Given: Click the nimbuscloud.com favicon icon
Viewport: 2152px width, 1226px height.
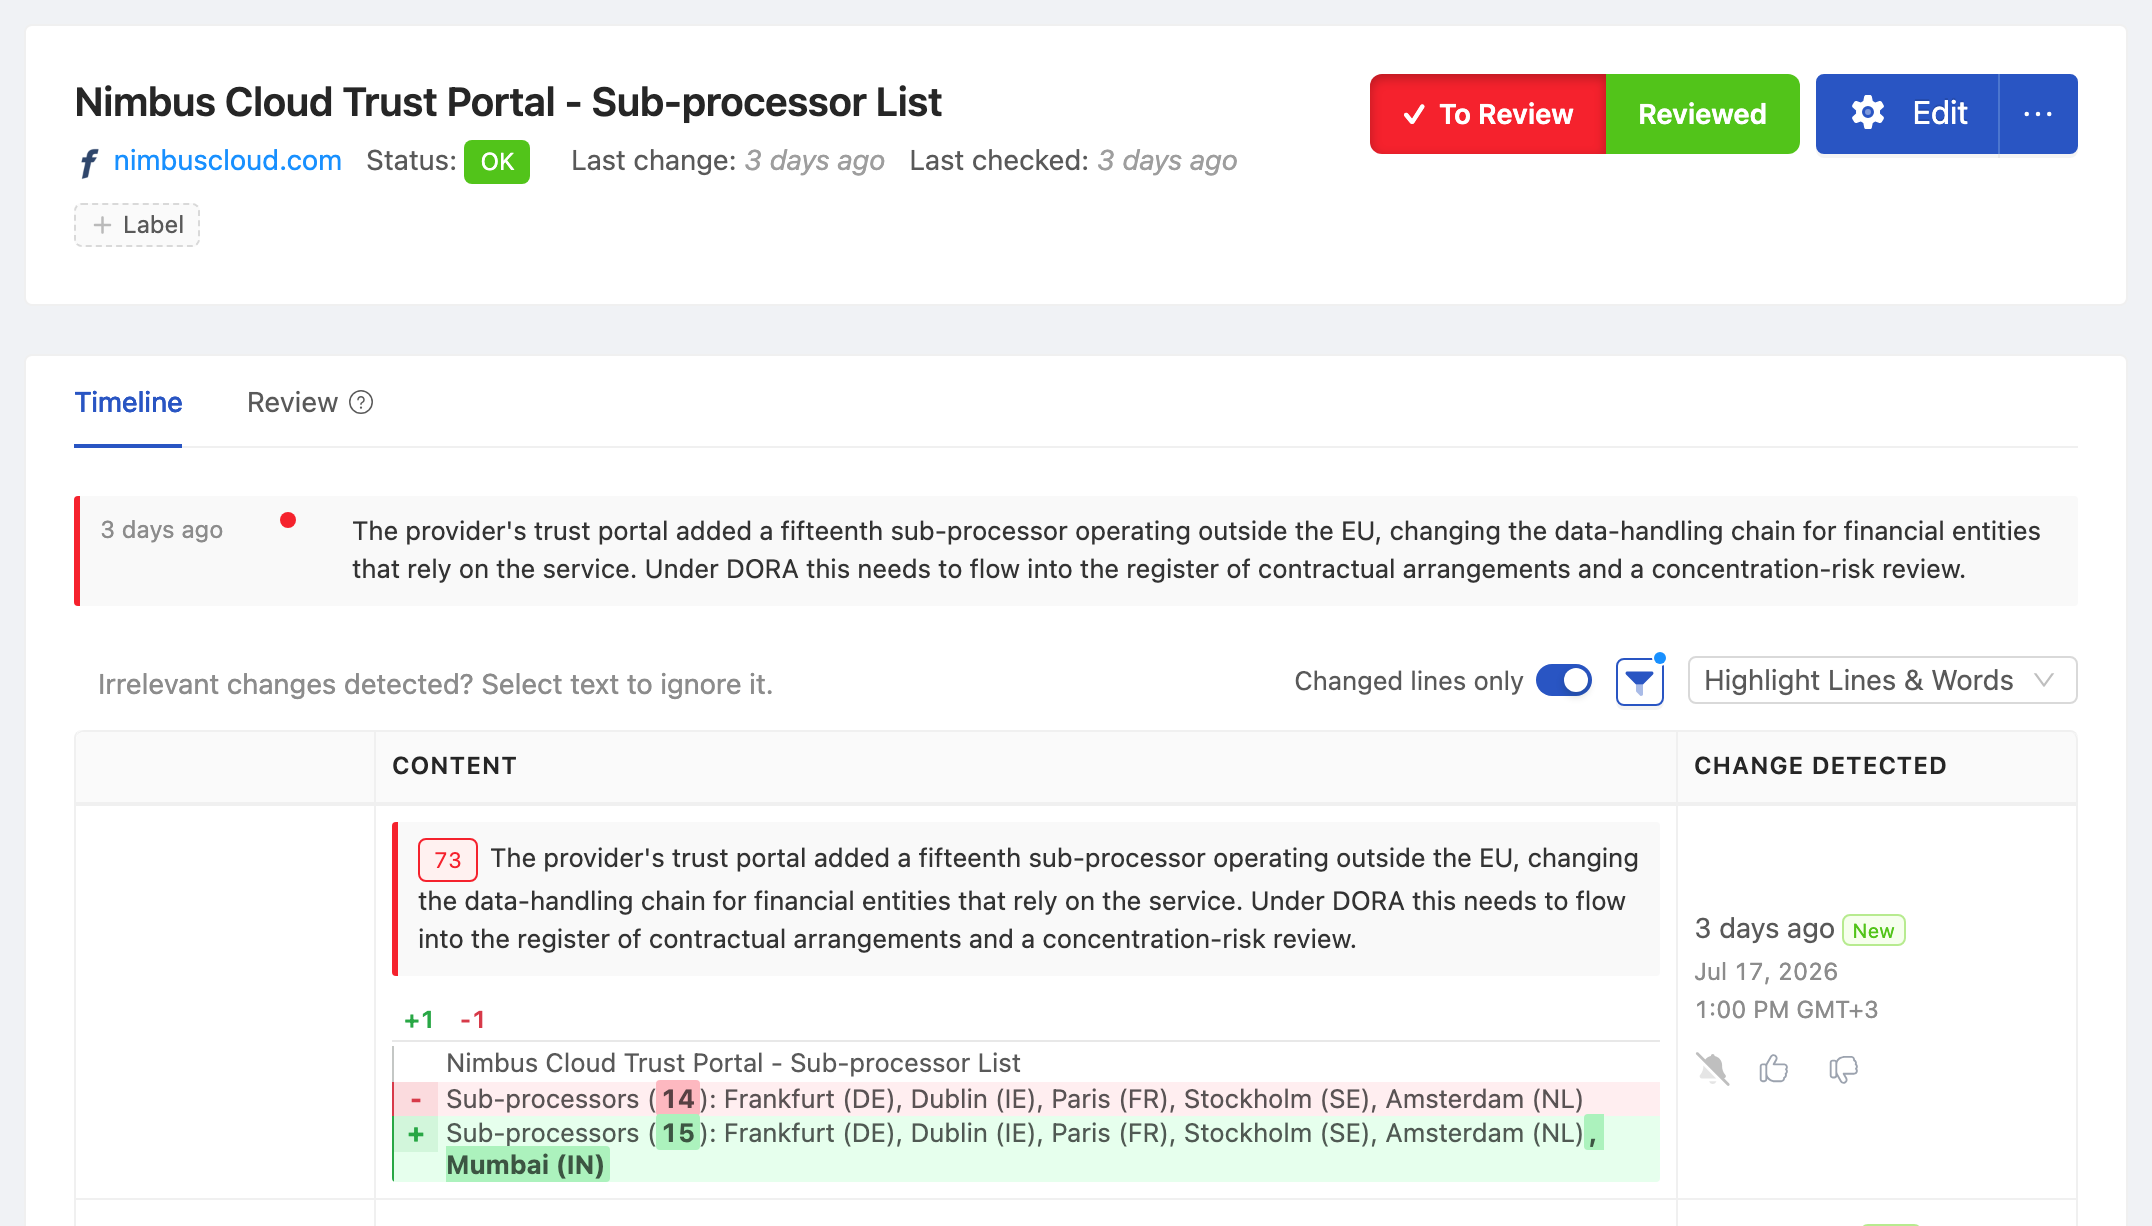Looking at the screenshot, I should pyautogui.click(x=89, y=162).
